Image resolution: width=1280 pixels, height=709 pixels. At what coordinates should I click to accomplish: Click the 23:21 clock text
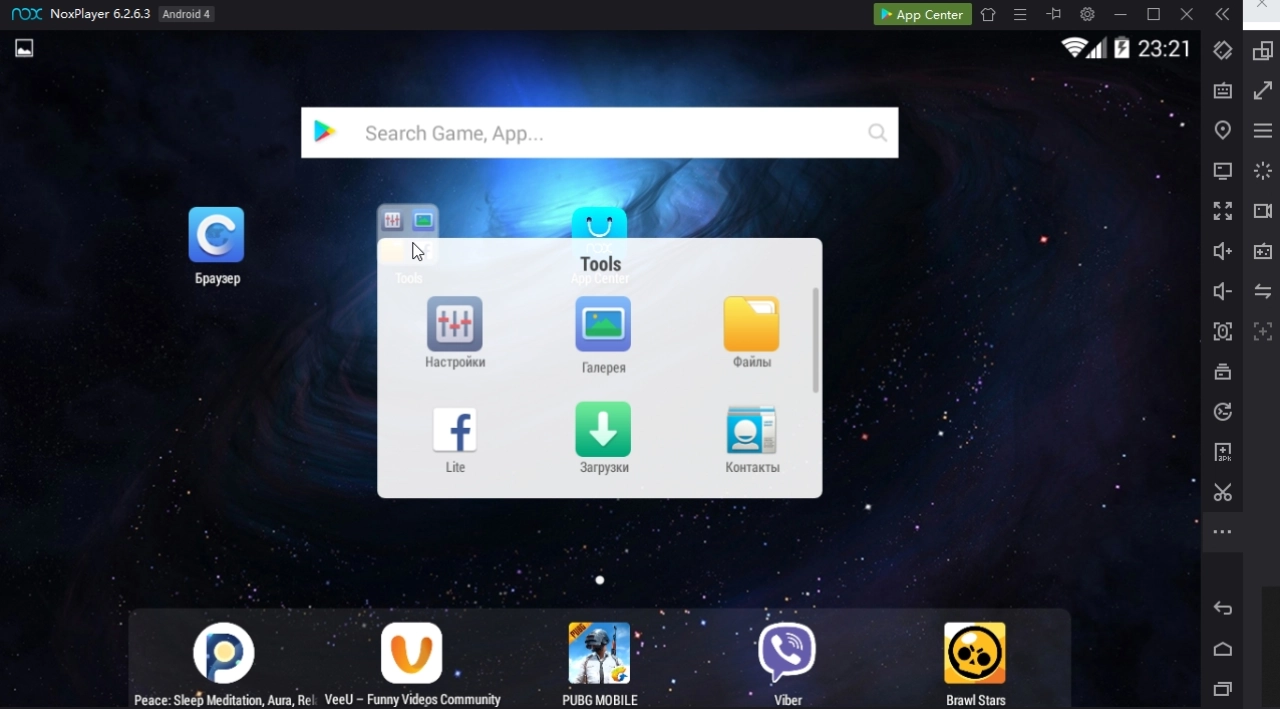pyautogui.click(x=1164, y=49)
